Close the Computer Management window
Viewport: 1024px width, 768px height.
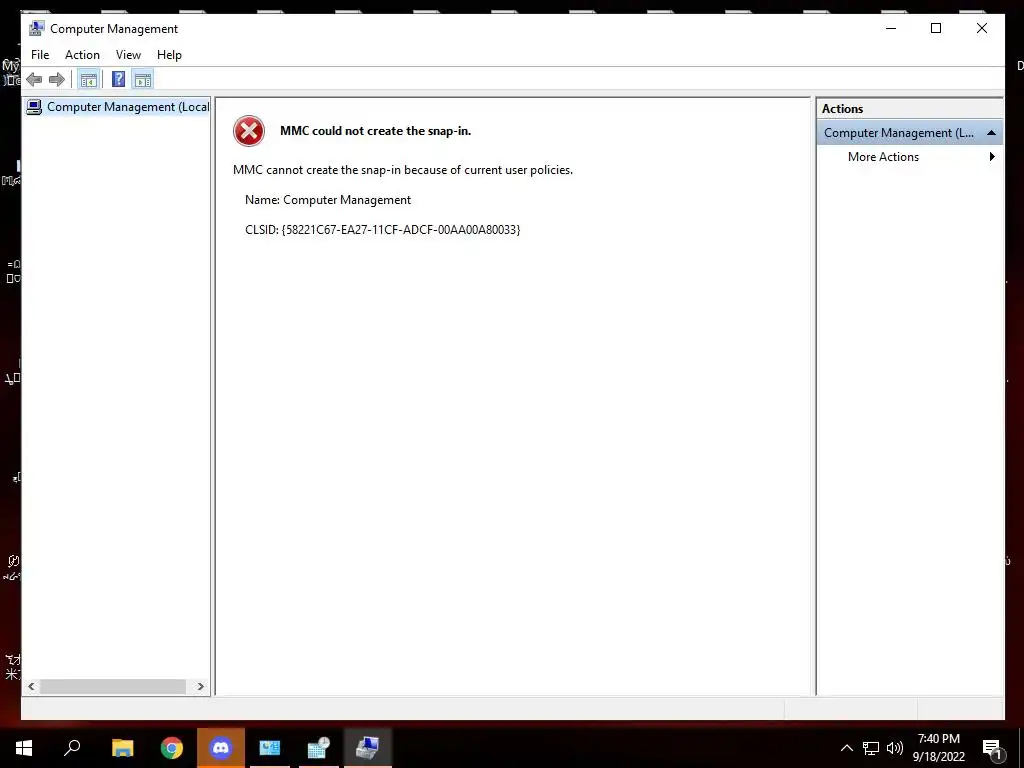click(982, 28)
